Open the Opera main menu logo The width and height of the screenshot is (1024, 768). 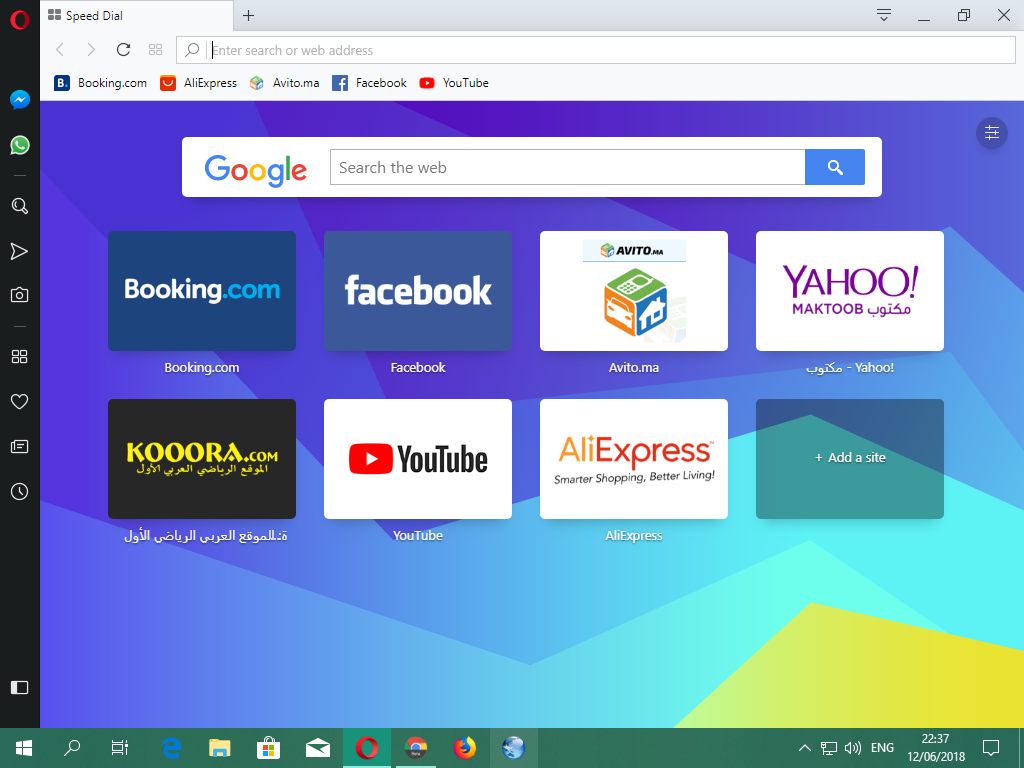point(20,20)
